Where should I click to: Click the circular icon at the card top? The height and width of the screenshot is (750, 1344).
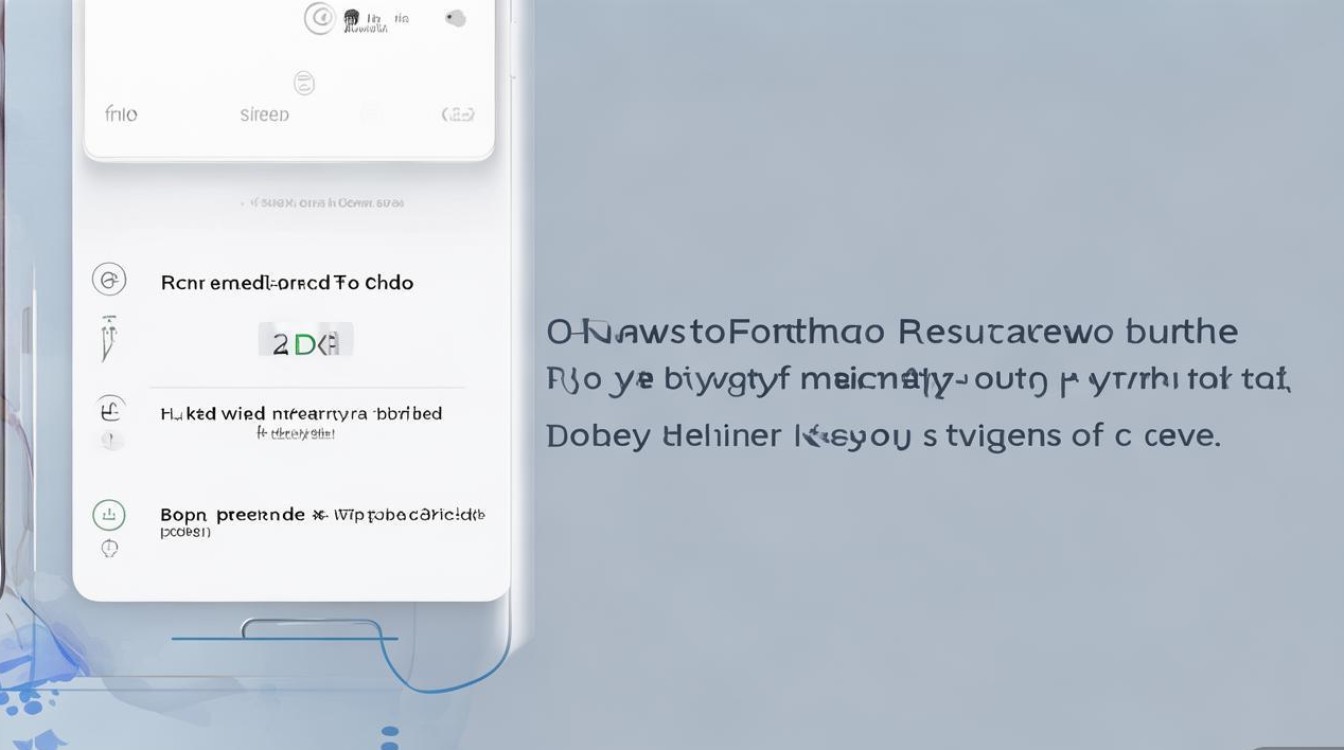tap(319, 18)
